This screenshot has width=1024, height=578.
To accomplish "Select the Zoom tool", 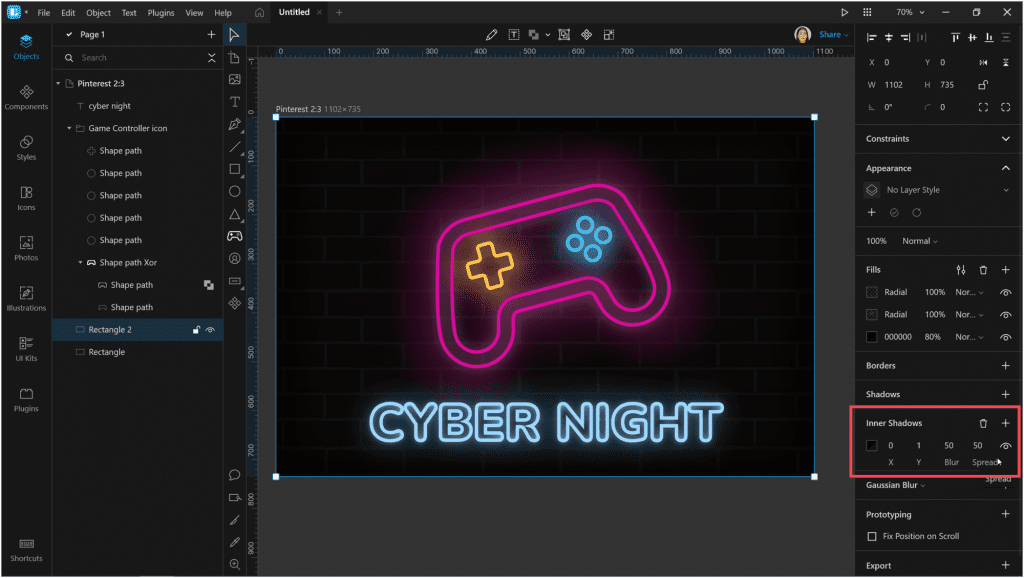I will coord(234,565).
